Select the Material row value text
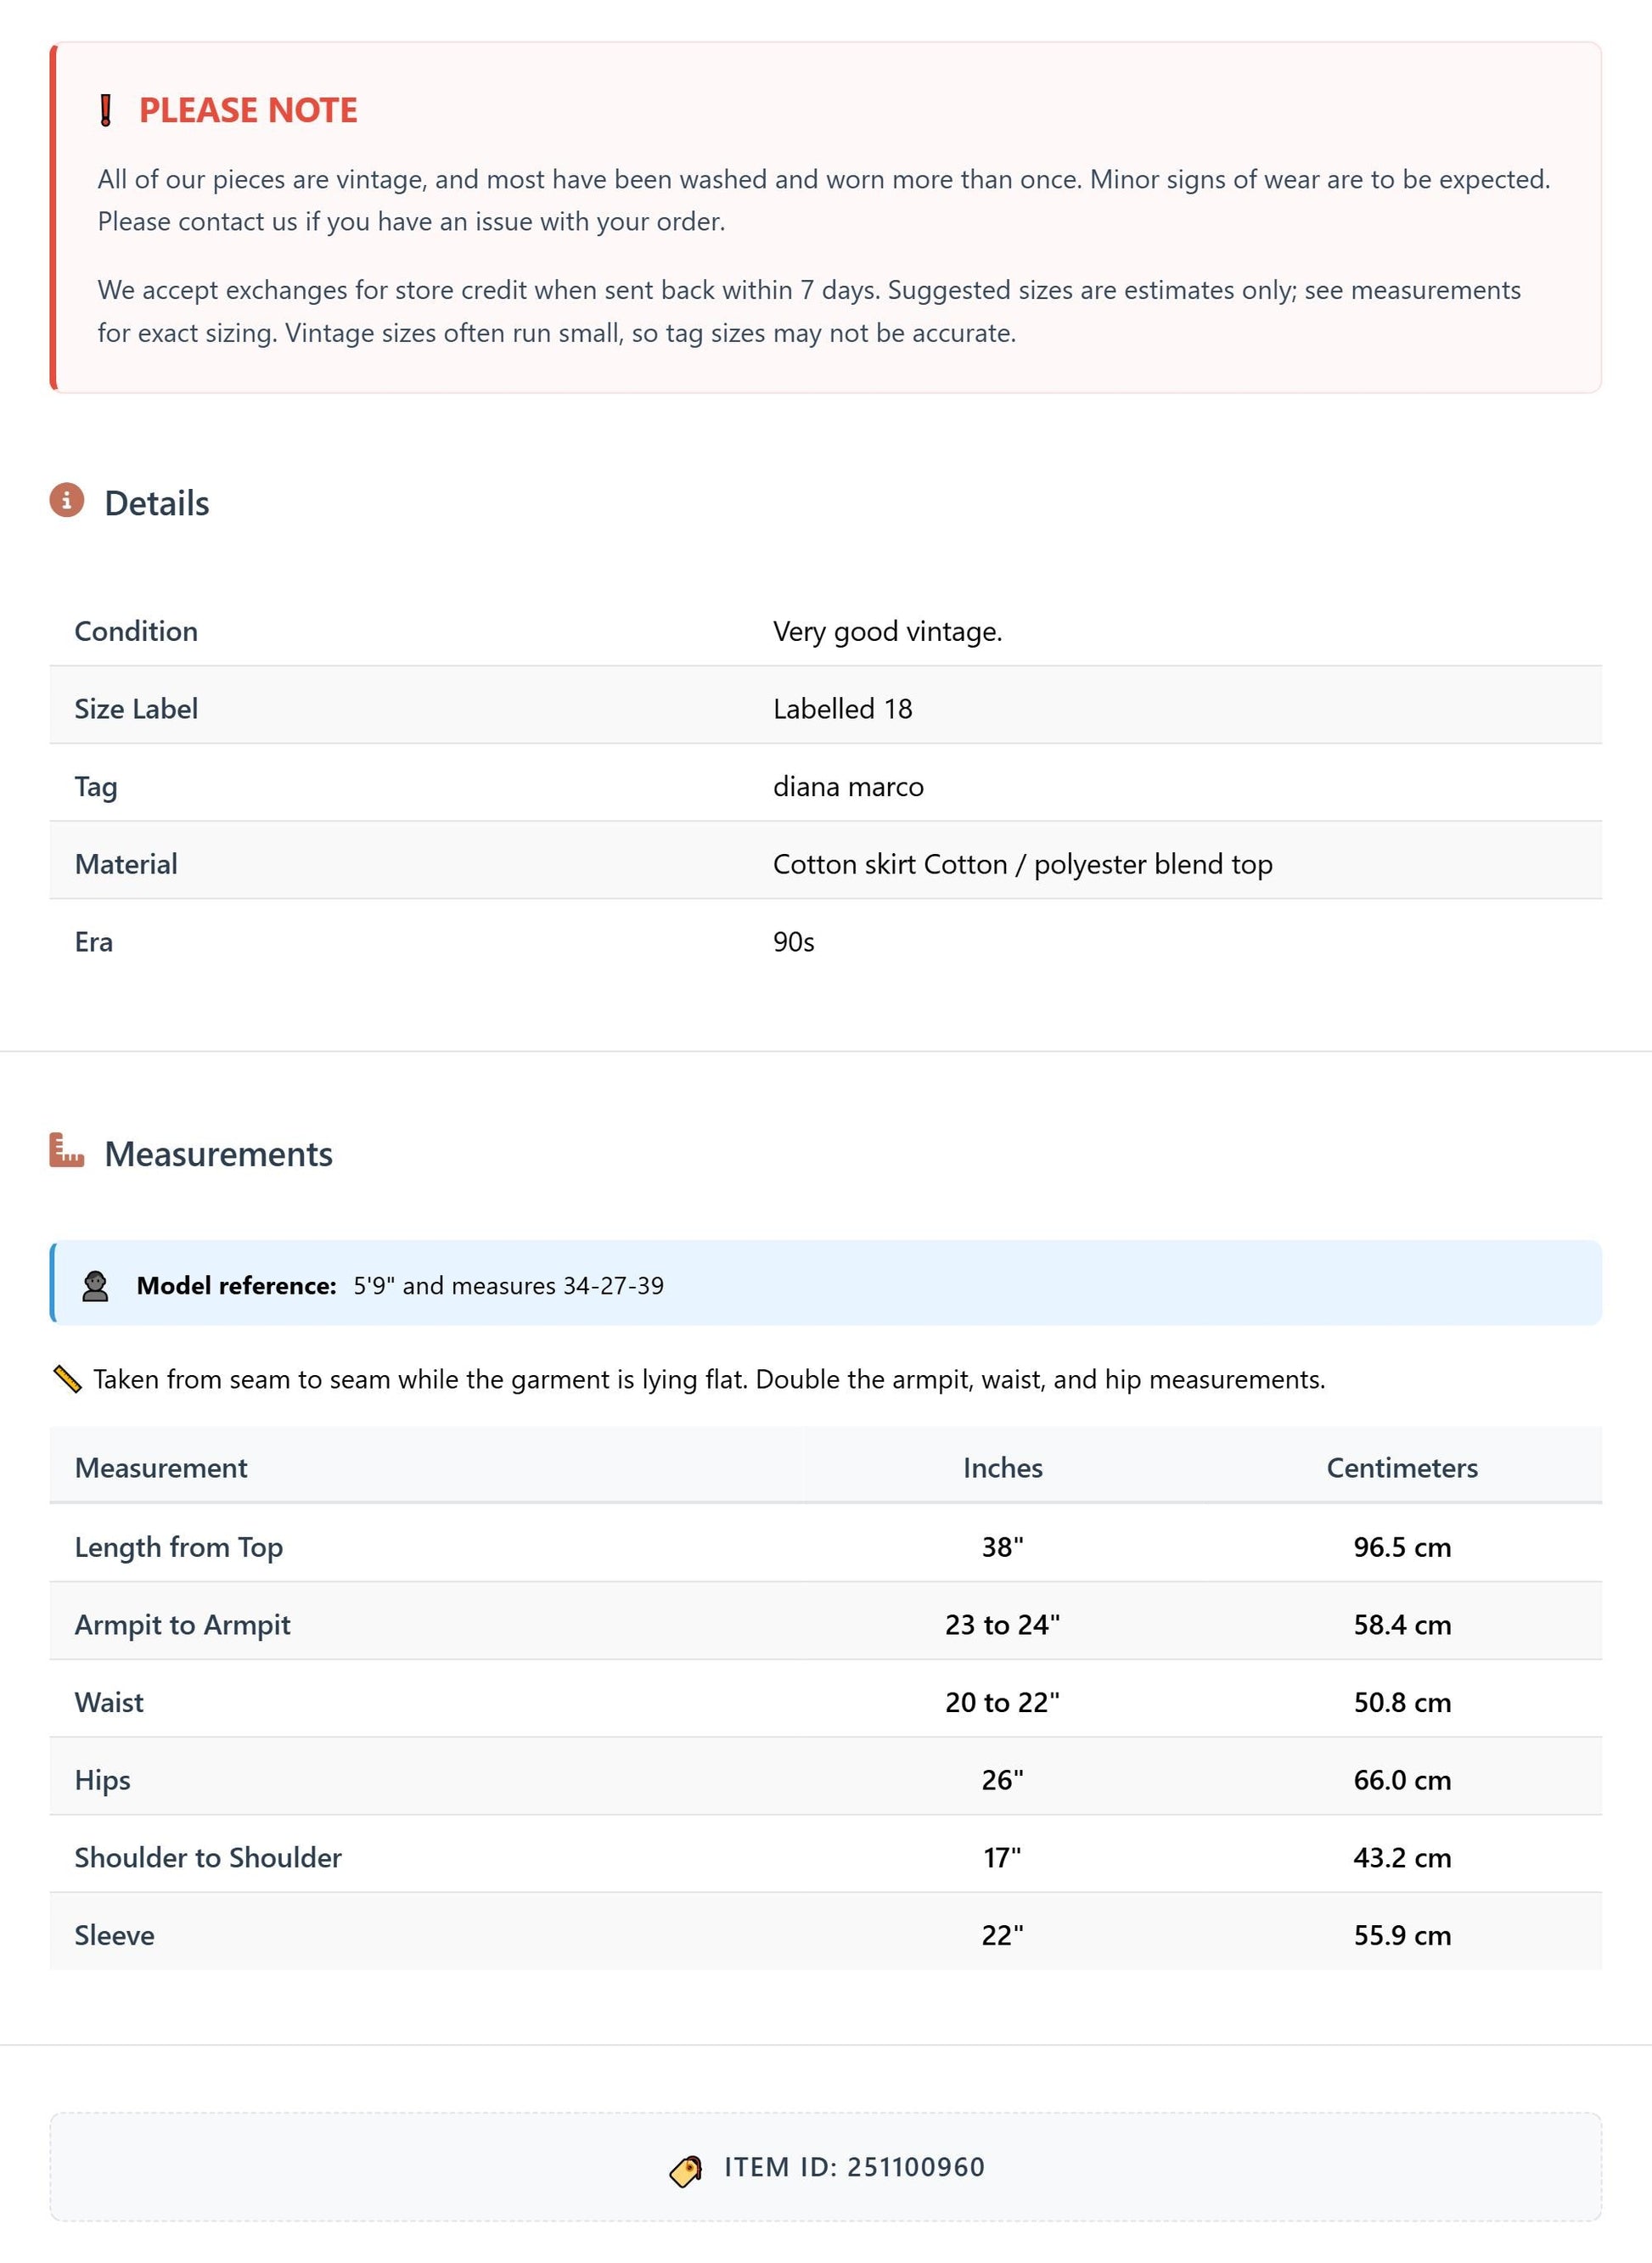 [1022, 864]
